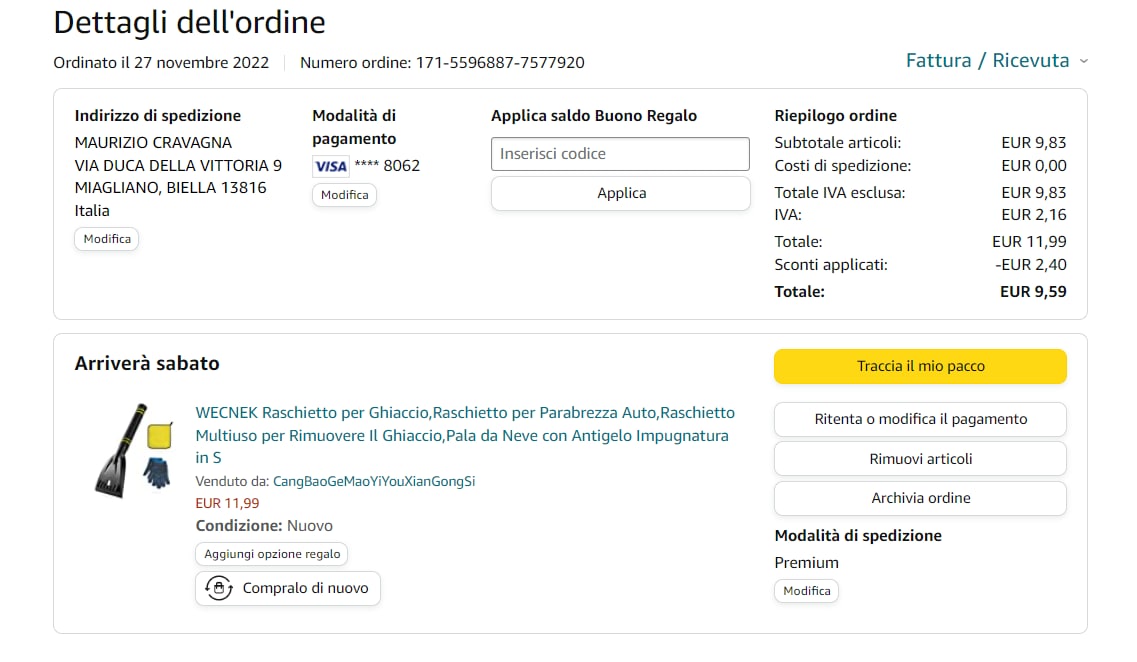Open the ice scraper product thumbnail
Image resolution: width=1137 pixels, height=662 pixels.
click(x=133, y=450)
